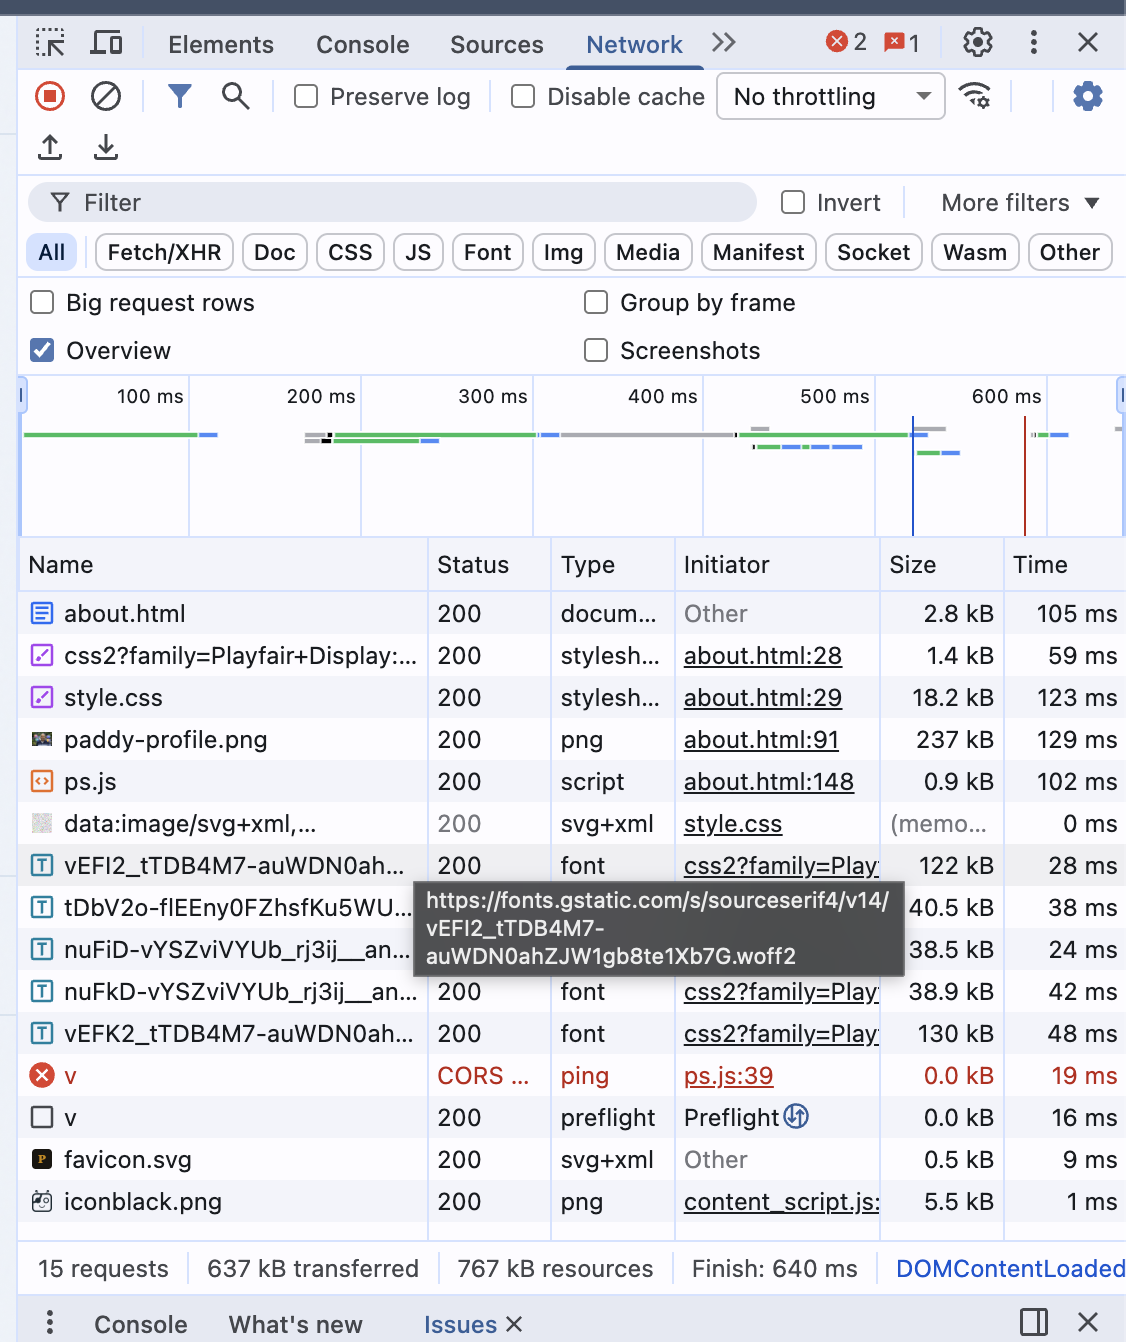Viewport: 1126px width, 1342px height.
Task: Enable Disable cache
Action: (x=523, y=96)
